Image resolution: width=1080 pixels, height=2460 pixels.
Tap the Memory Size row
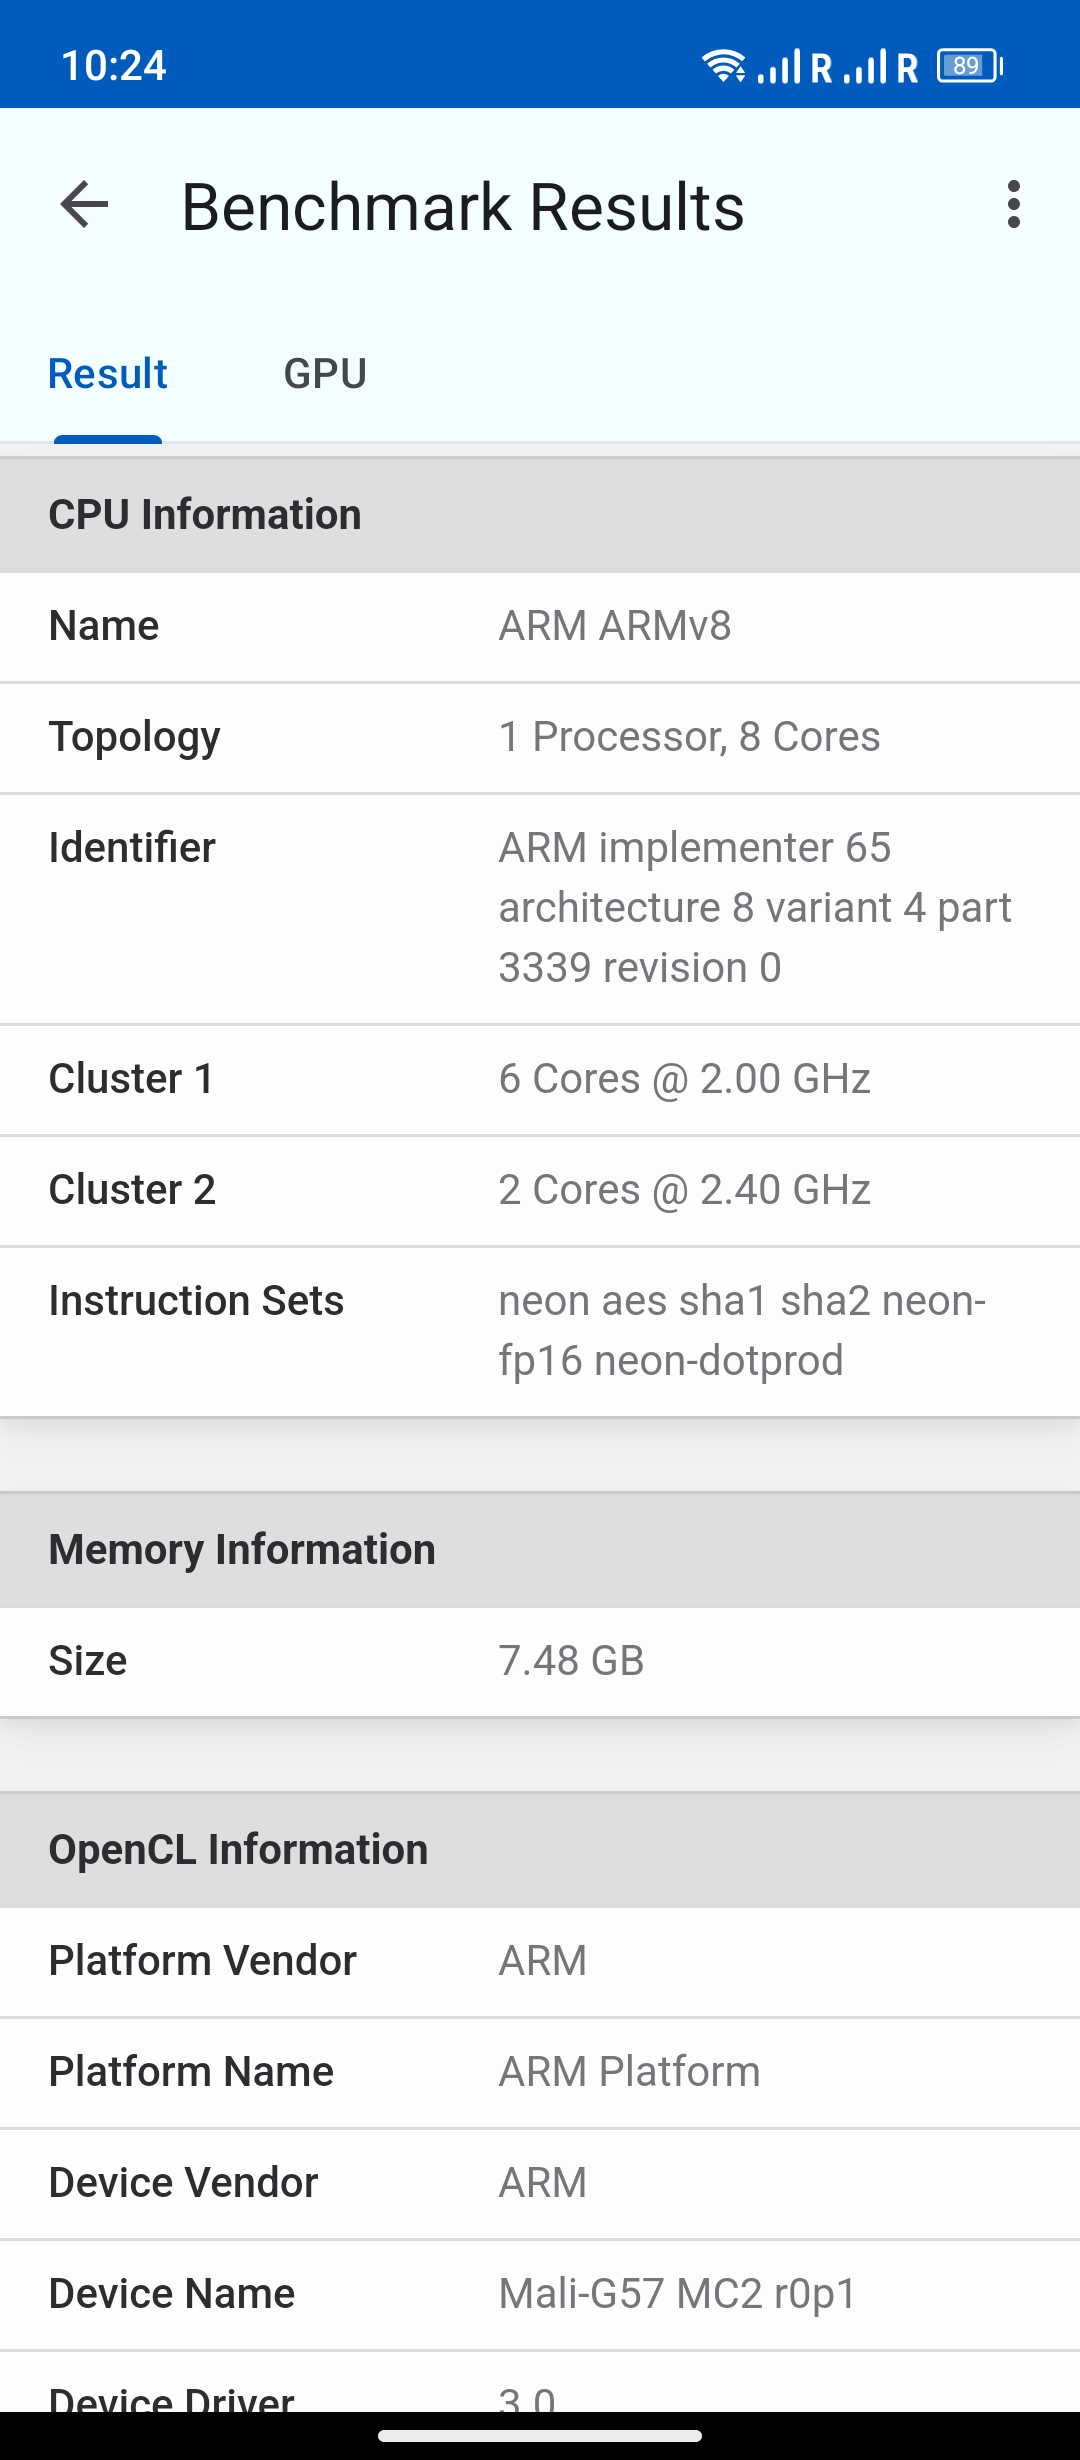pyautogui.click(x=540, y=1662)
